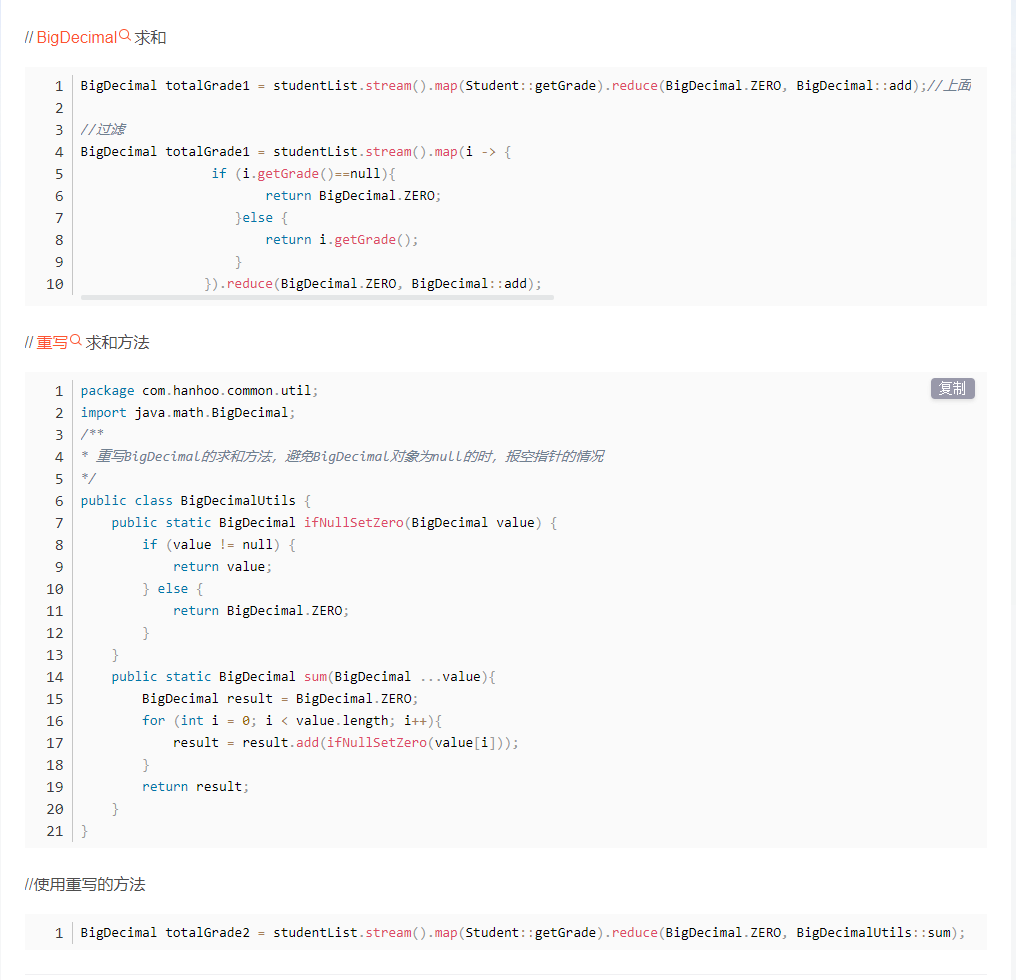Image resolution: width=1016 pixels, height=980 pixels.
Task: Click the BigDecimalUtils::sum reference in the last line
Action: pos(872,932)
